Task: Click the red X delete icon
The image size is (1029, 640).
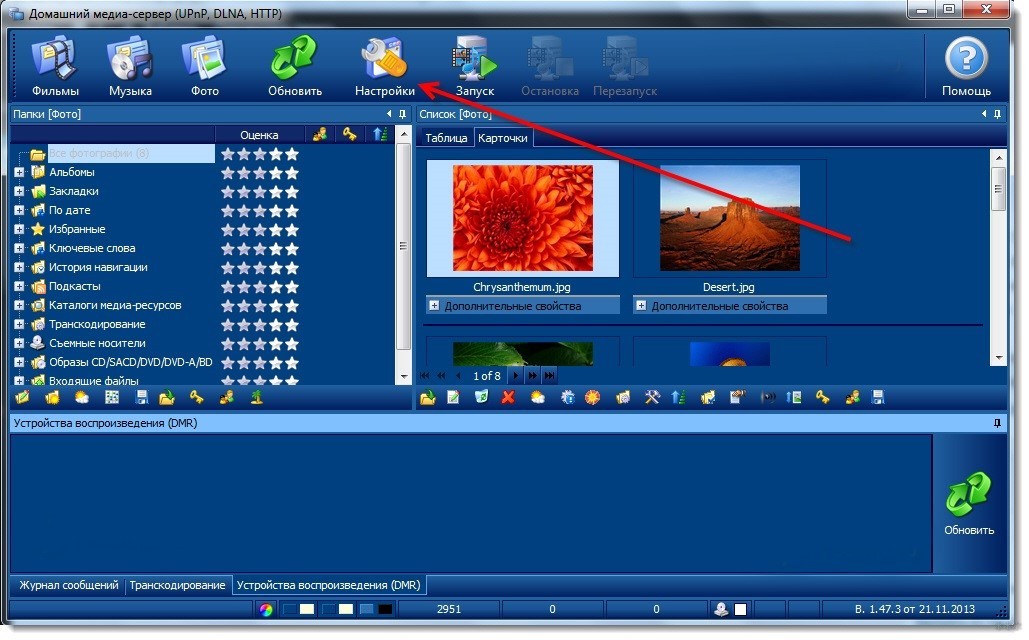Action: [x=508, y=397]
